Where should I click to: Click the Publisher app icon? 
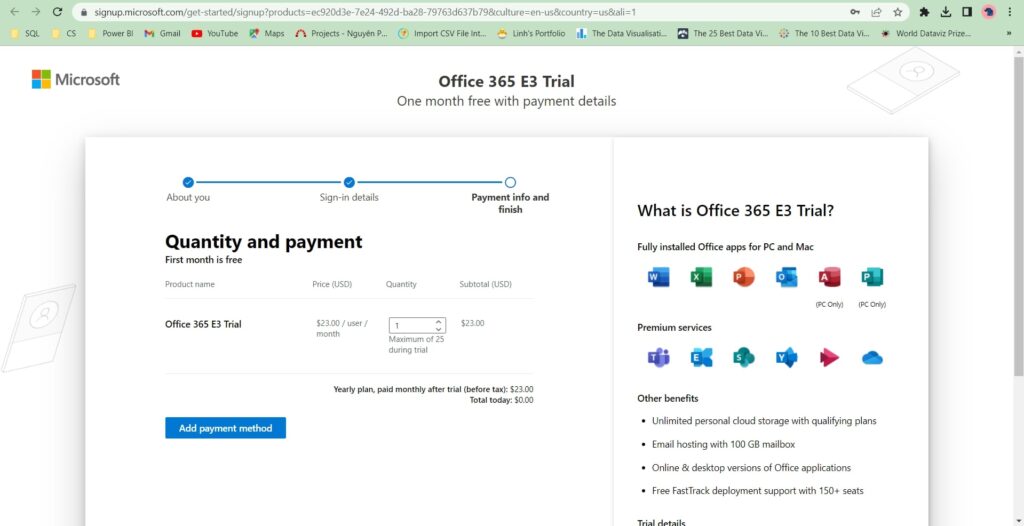[x=872, y=277]
